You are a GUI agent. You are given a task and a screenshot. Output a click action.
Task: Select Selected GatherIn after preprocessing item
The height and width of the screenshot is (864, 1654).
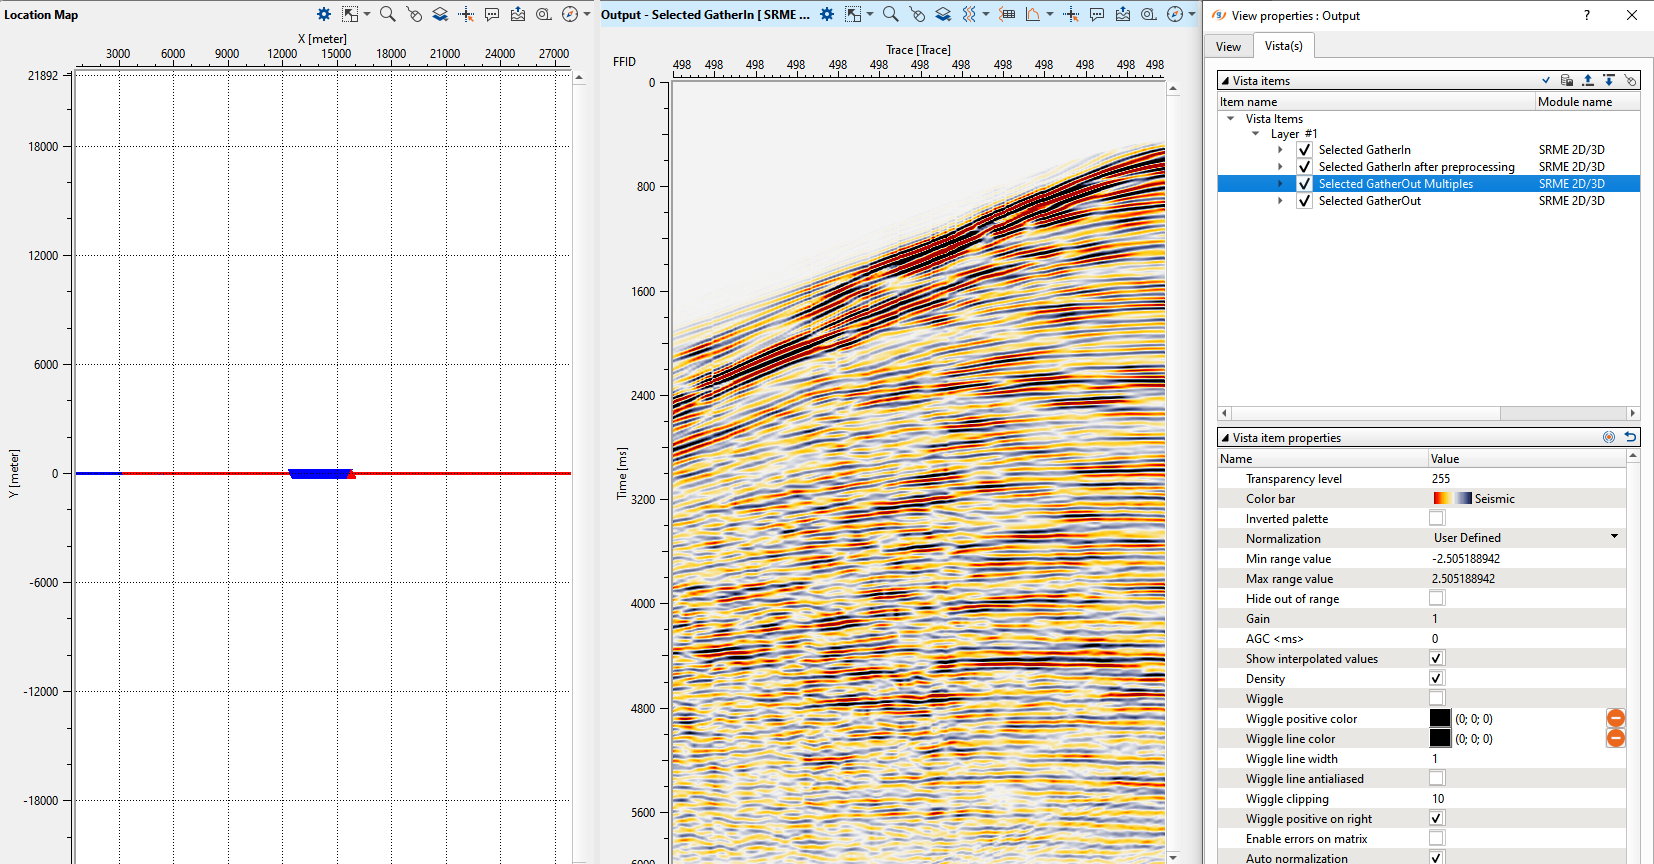coord(1416,167)
